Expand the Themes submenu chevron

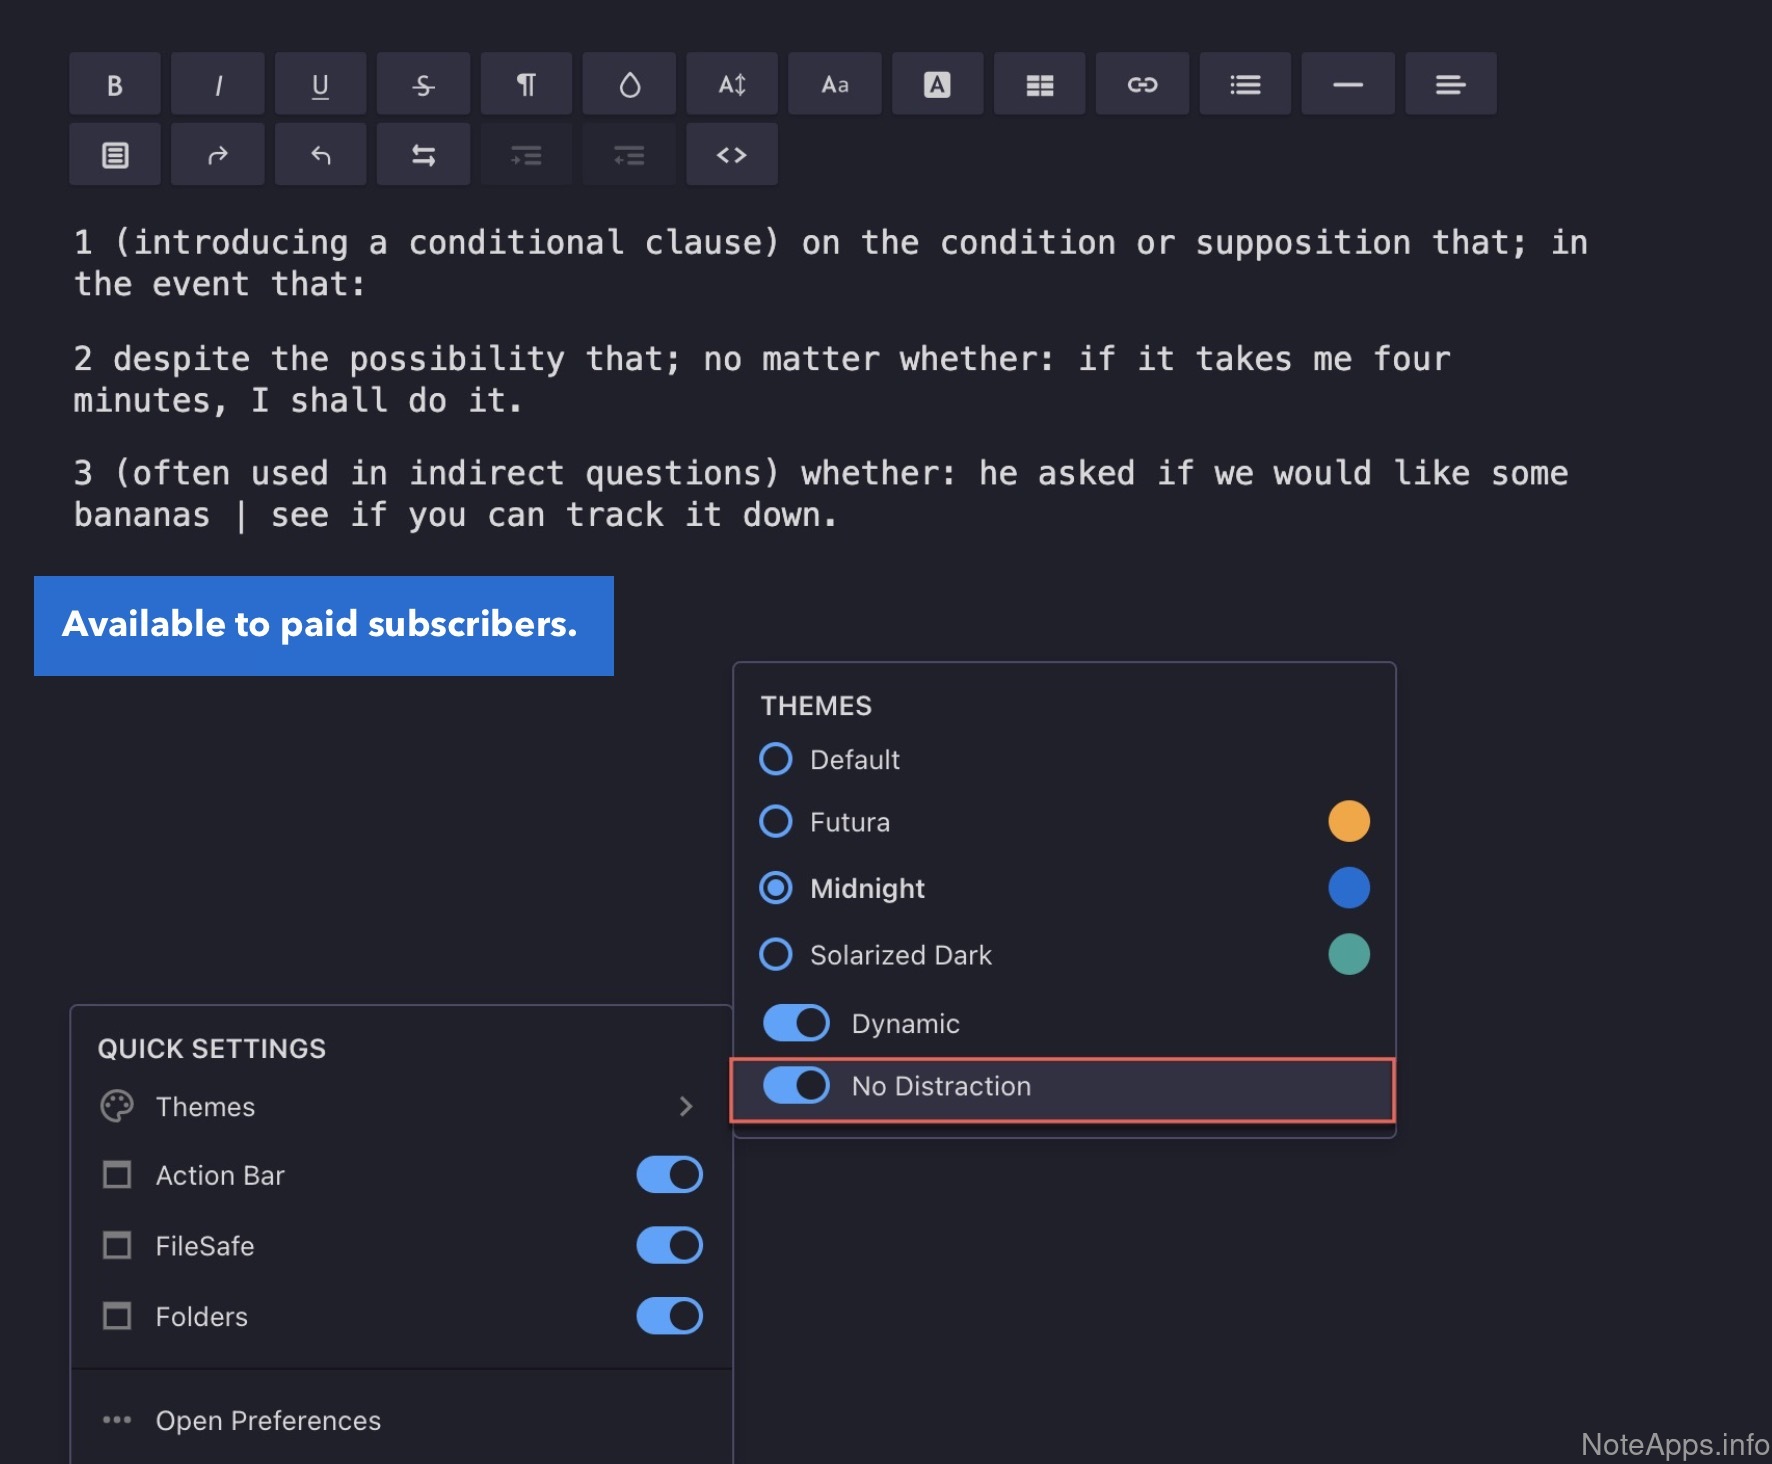[x=686, y=1106]
